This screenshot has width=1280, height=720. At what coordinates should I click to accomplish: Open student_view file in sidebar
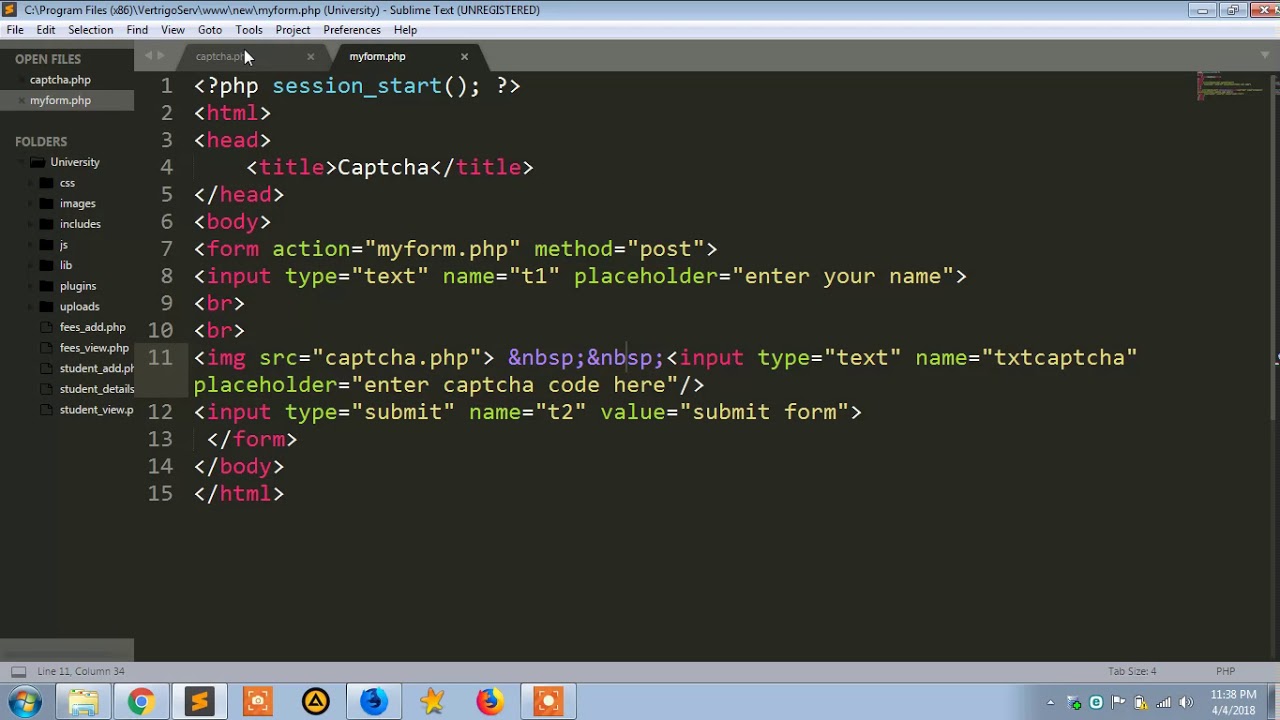97,410
